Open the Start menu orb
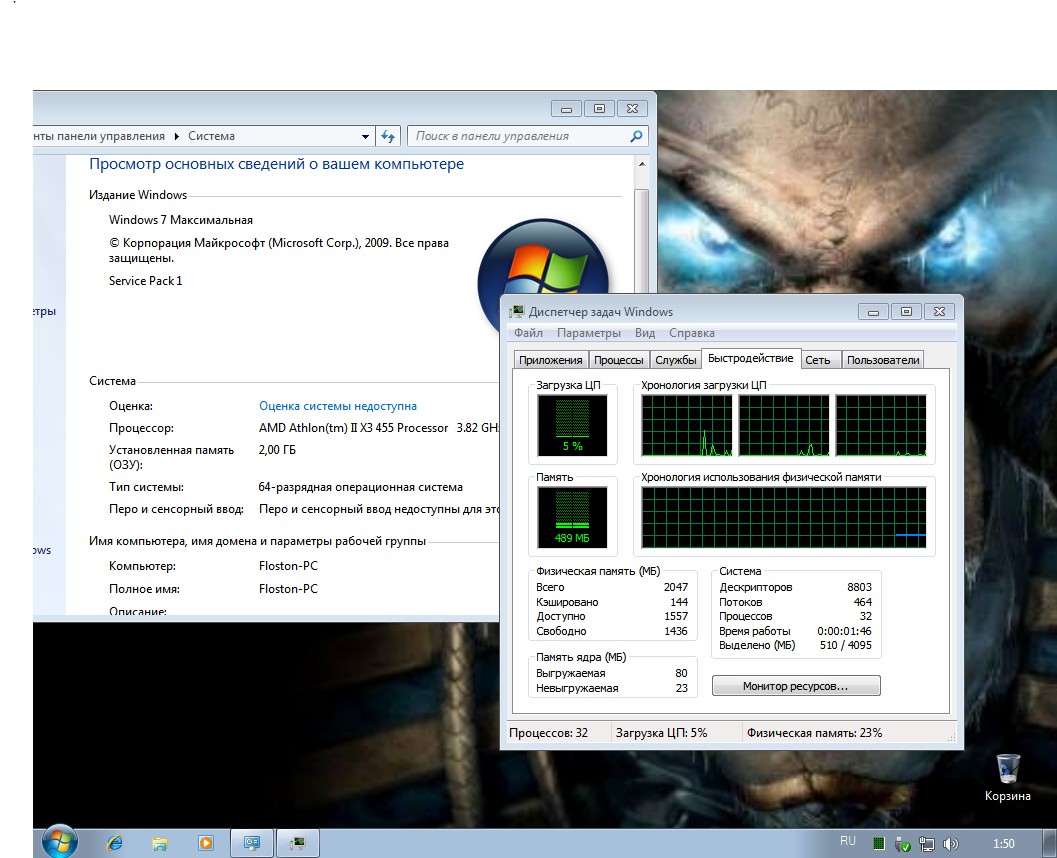This screenshot has height=858, width=1057. [x=59, y=842]
